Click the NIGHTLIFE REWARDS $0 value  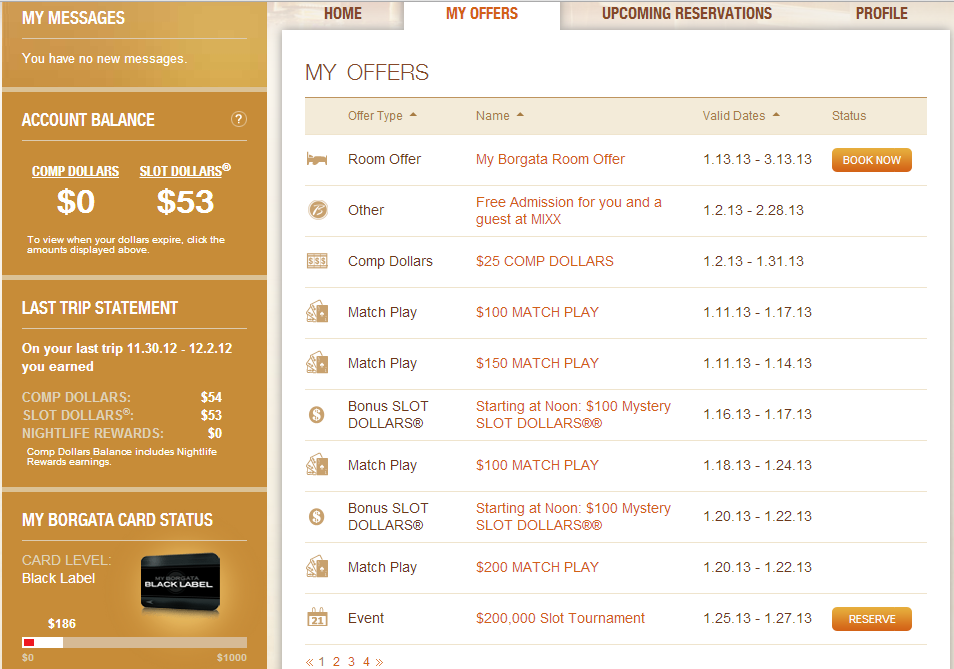(x=215, y=433)
